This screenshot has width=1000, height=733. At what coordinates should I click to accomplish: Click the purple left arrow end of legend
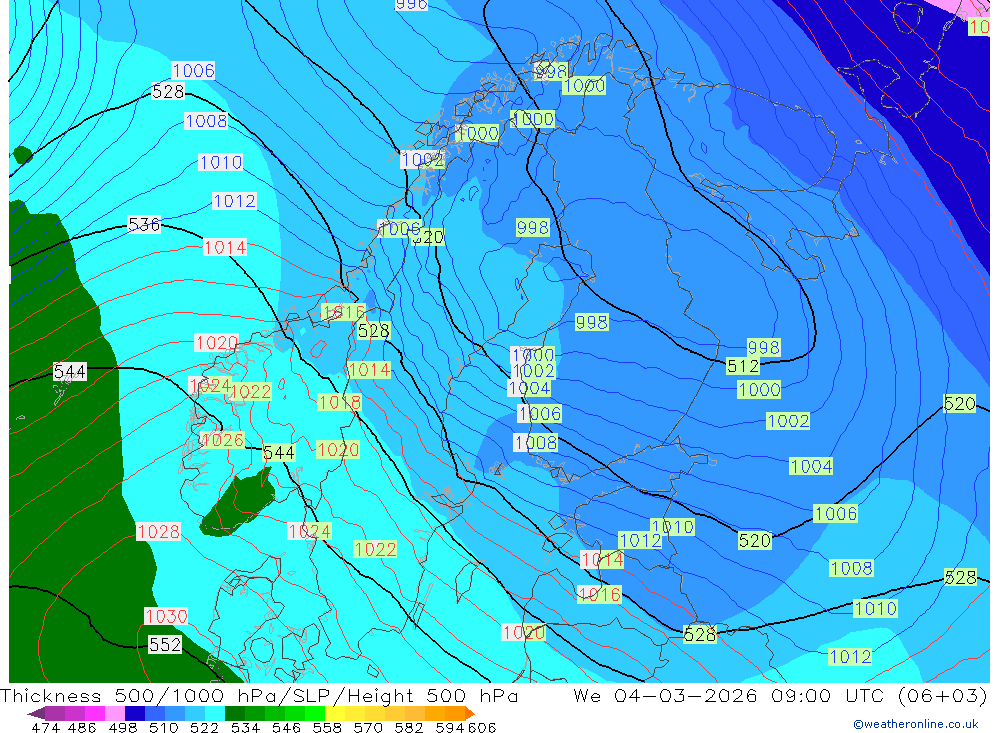(36, 713)
